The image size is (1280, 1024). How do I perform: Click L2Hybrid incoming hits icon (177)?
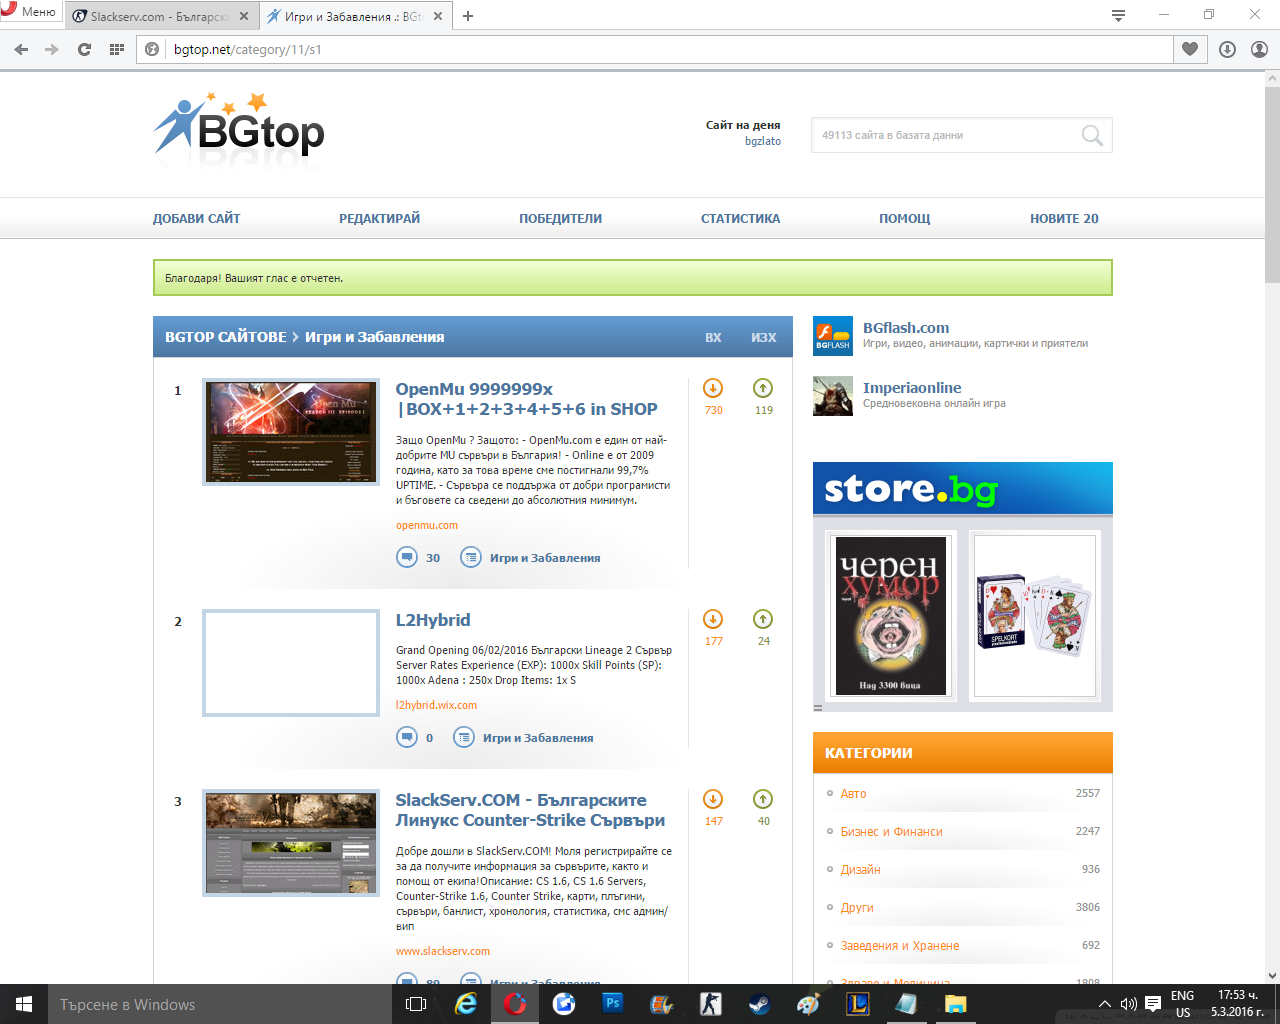click(713, 619)
